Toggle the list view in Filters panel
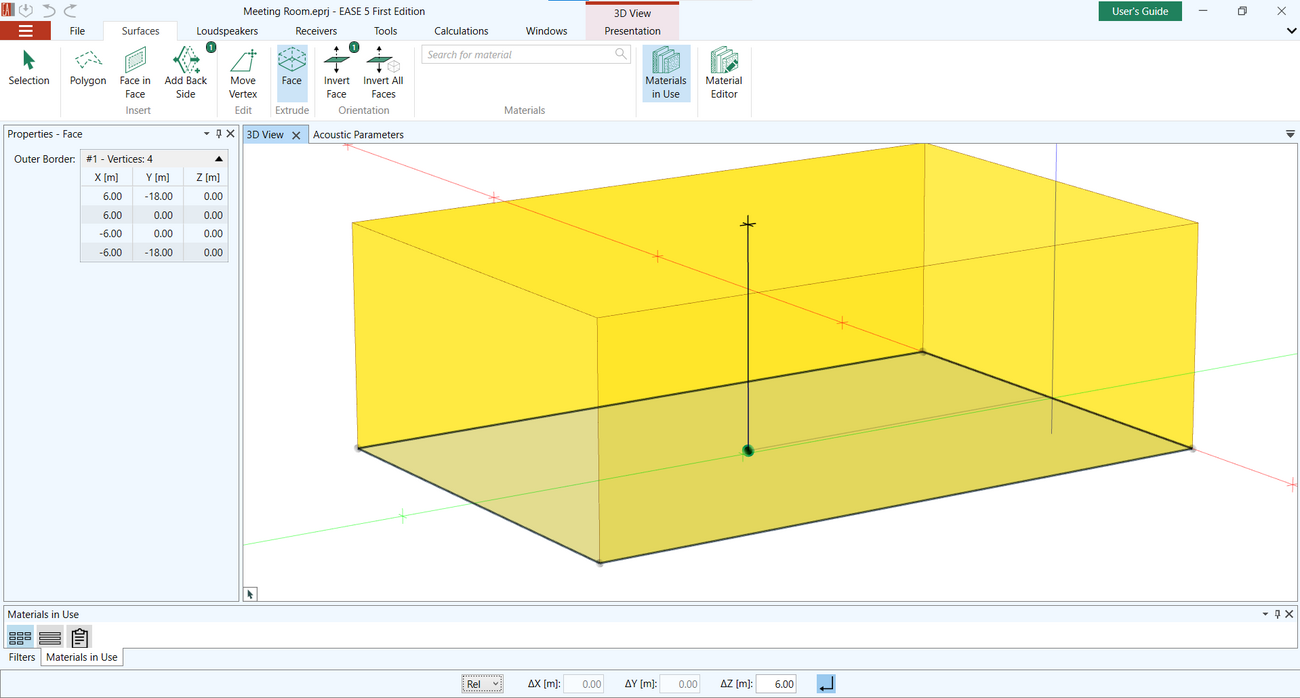Screen dimensions: 1300x698 [49, 636]
